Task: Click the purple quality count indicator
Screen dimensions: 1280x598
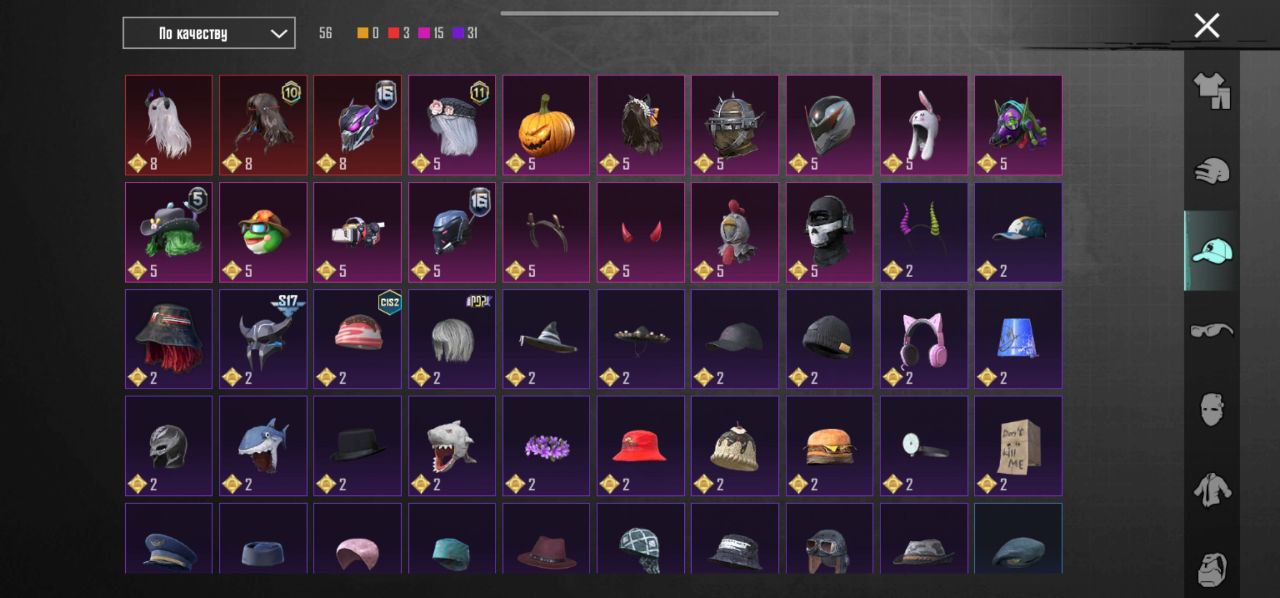Action: coord(464,33)
